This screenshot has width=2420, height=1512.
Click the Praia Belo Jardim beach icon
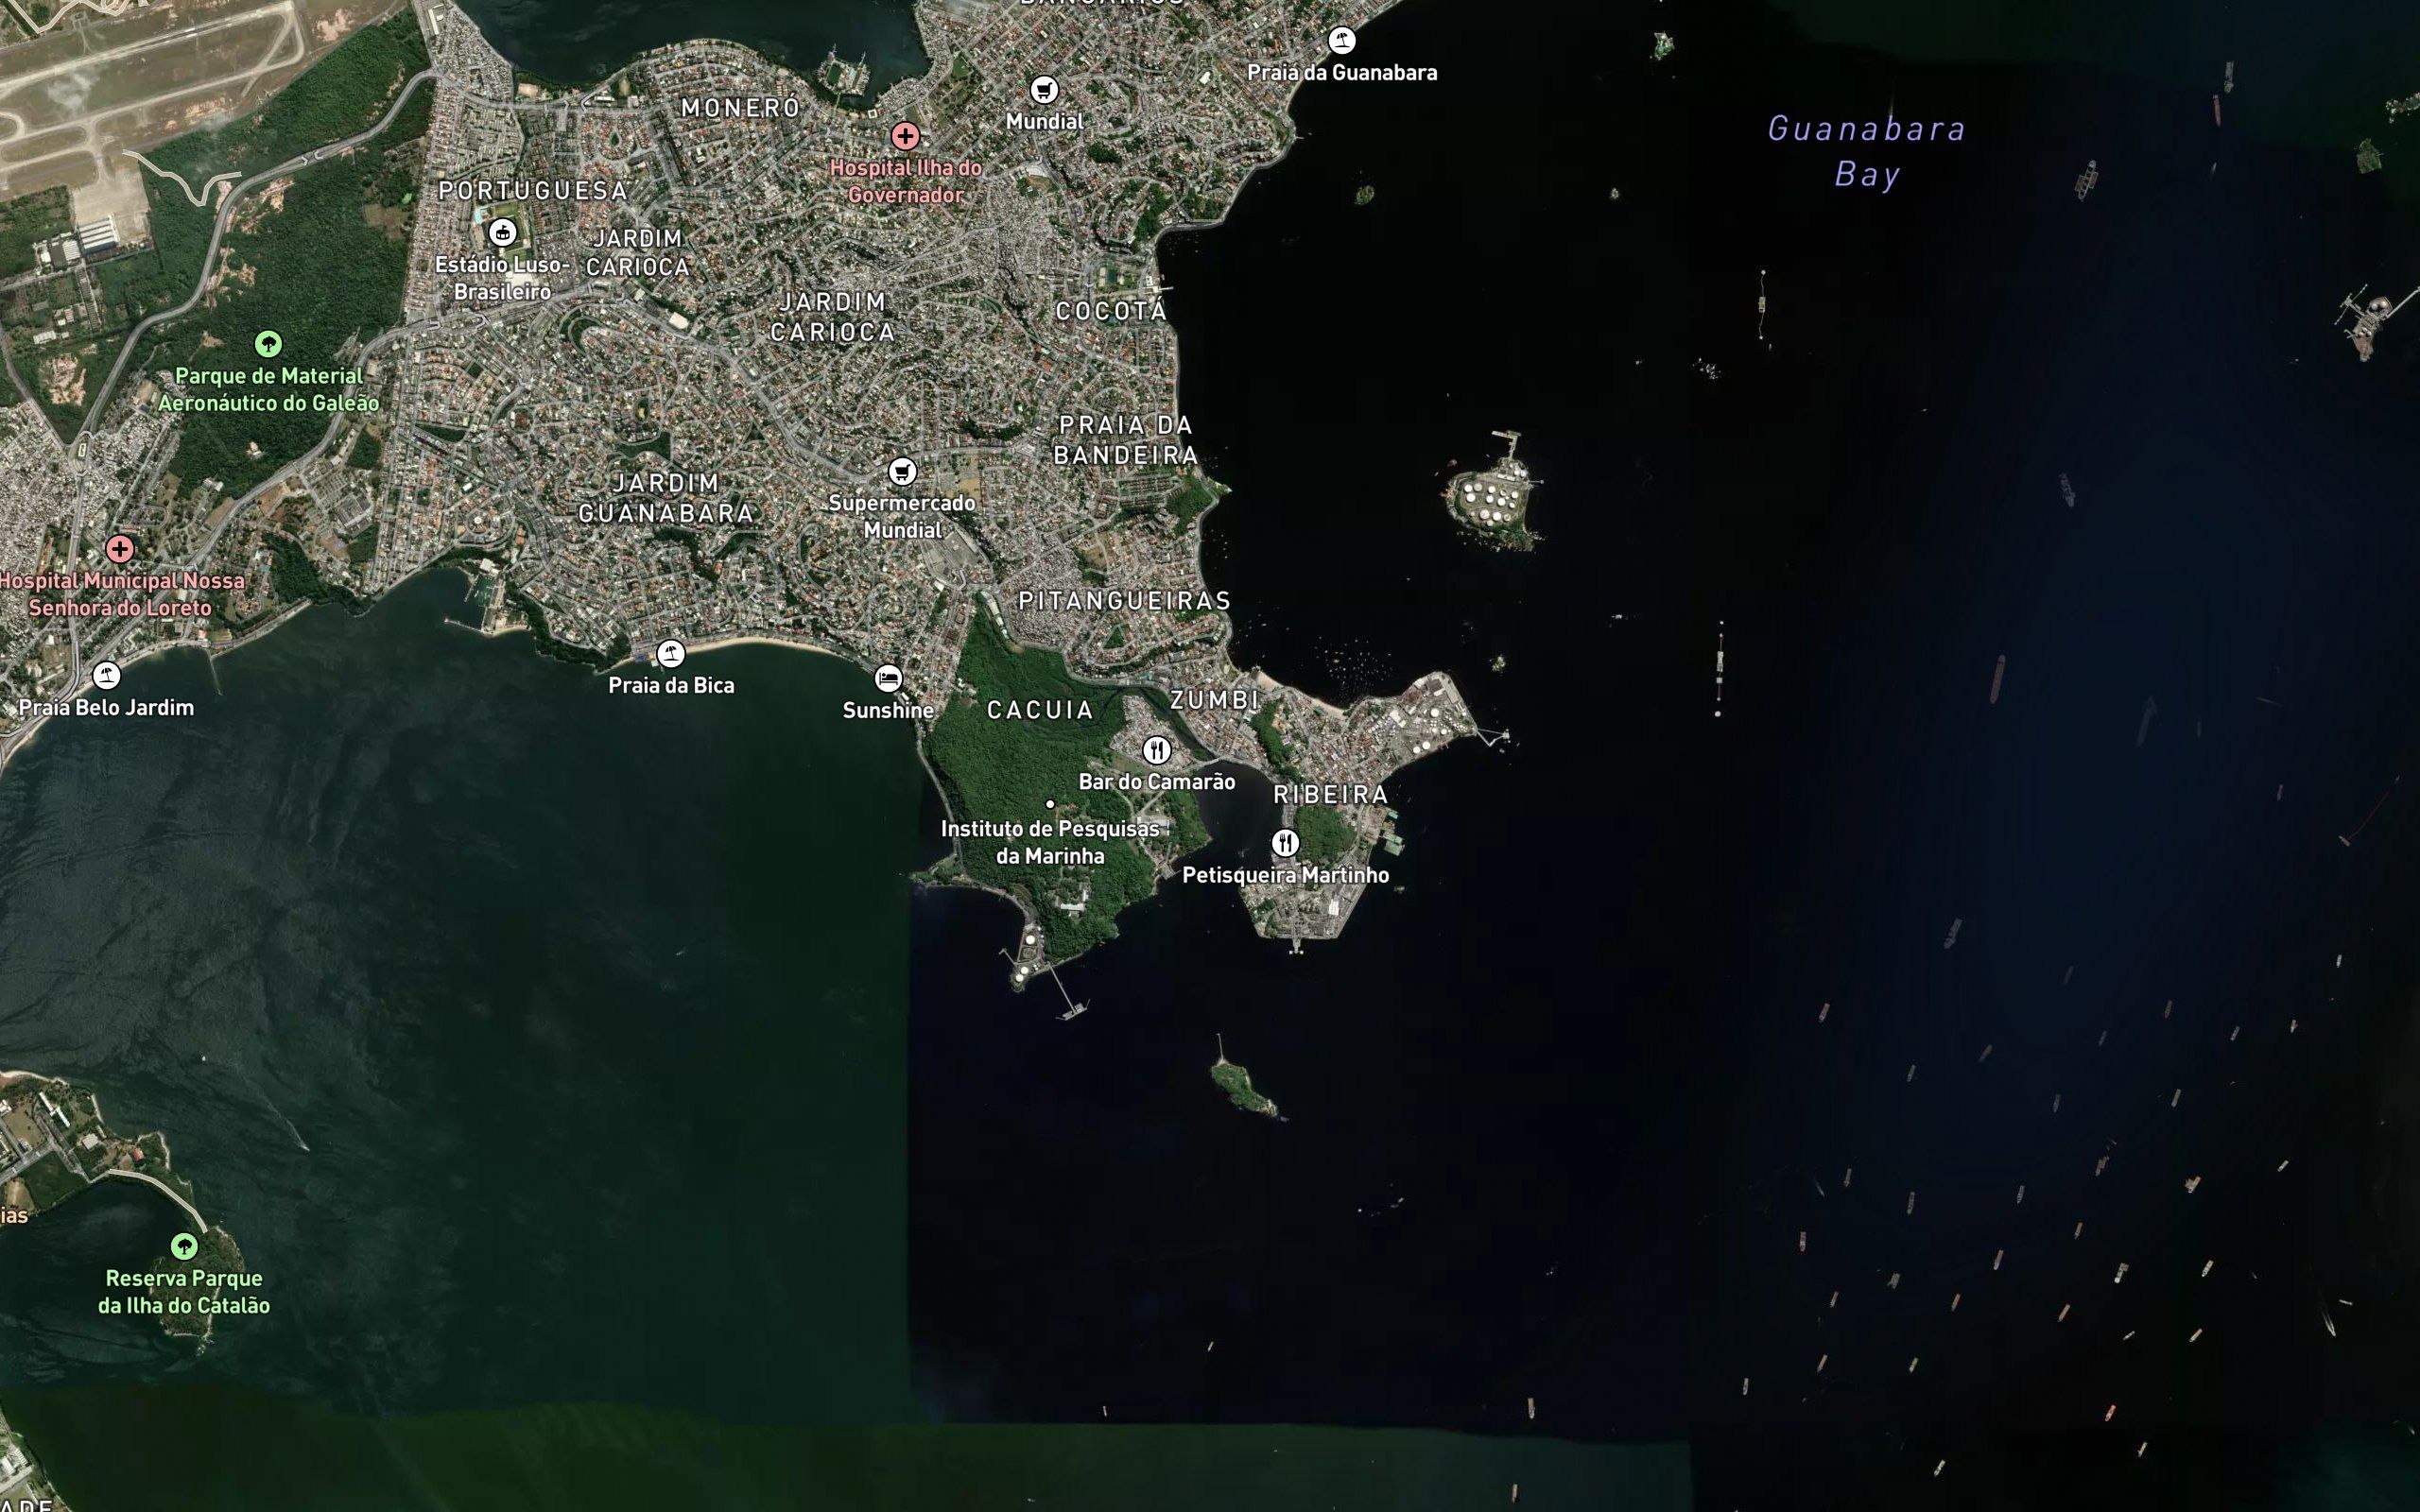pos(106,675)
